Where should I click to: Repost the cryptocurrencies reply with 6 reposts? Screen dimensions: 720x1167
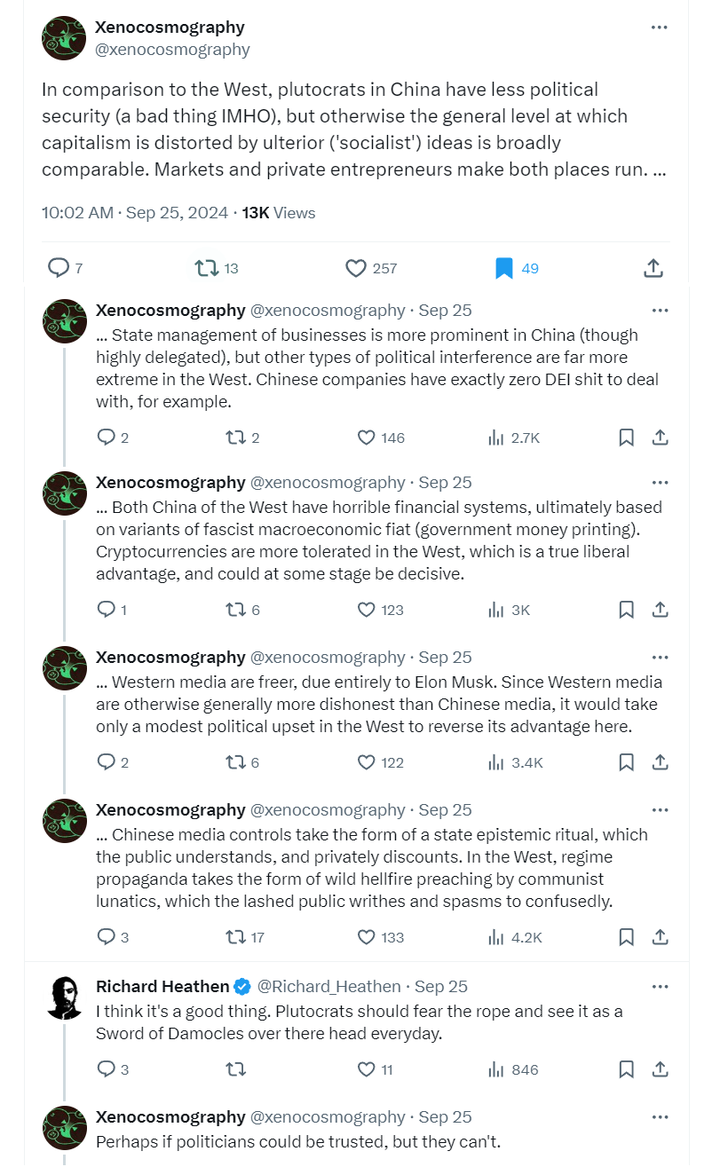coord(236,609)
